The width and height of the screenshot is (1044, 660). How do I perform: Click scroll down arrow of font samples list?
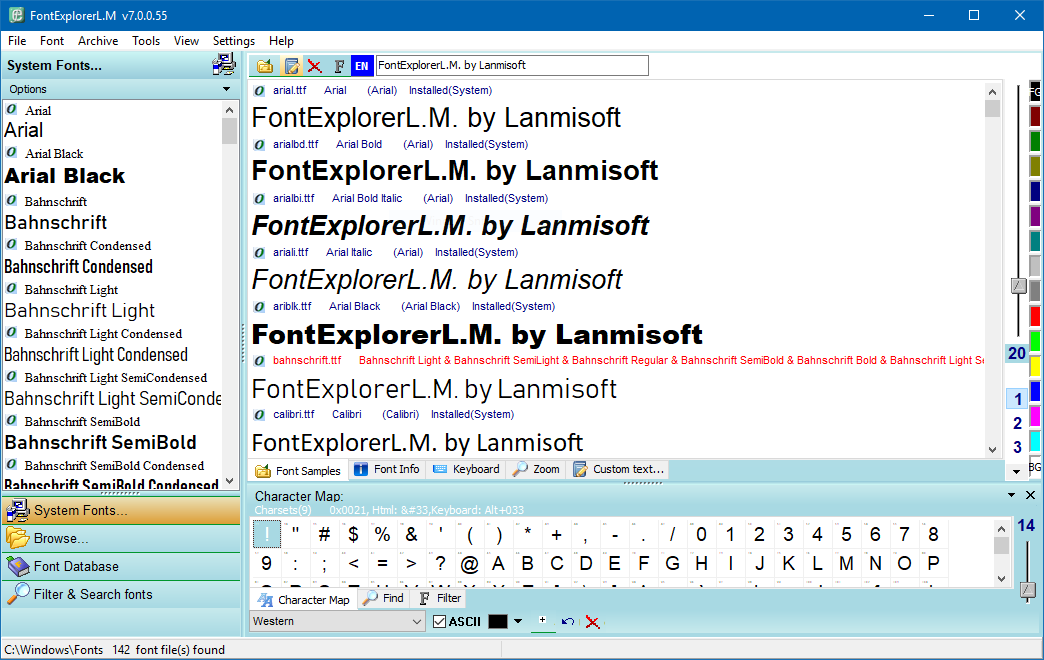point(993,450)
